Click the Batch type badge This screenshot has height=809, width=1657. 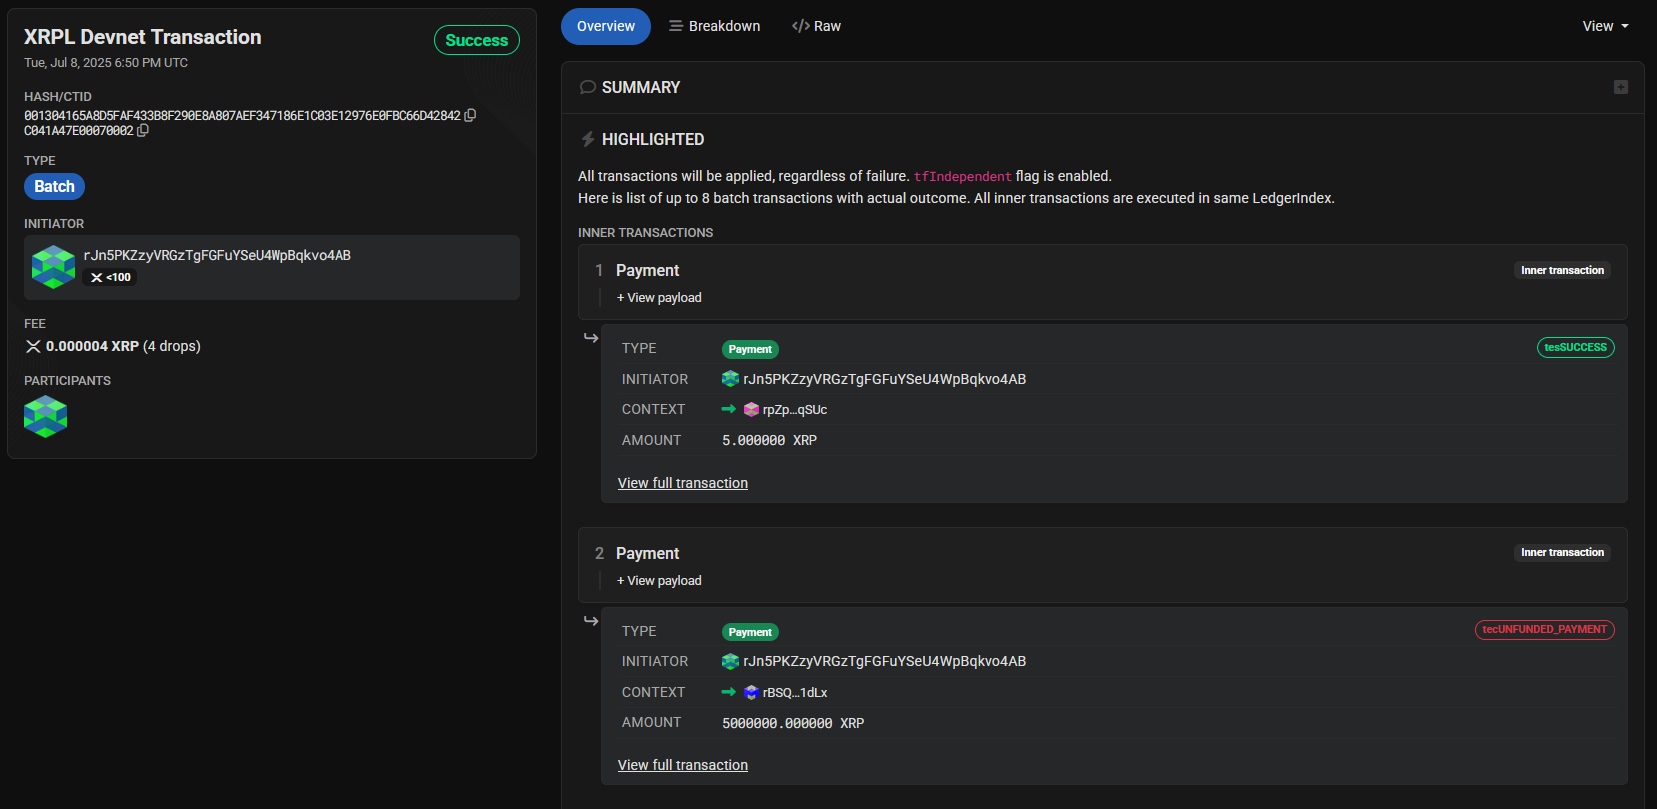tap(54, 186)
